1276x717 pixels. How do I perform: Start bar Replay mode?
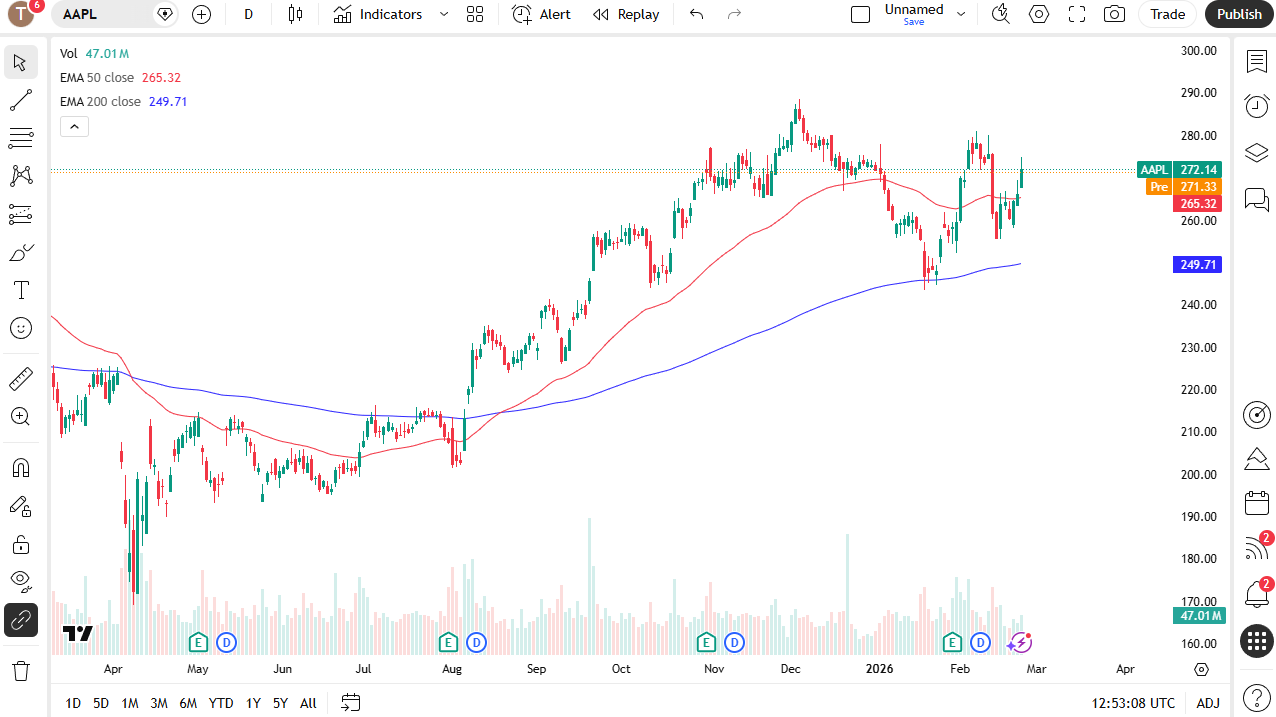pyautogui.click(x=626, y=14)
